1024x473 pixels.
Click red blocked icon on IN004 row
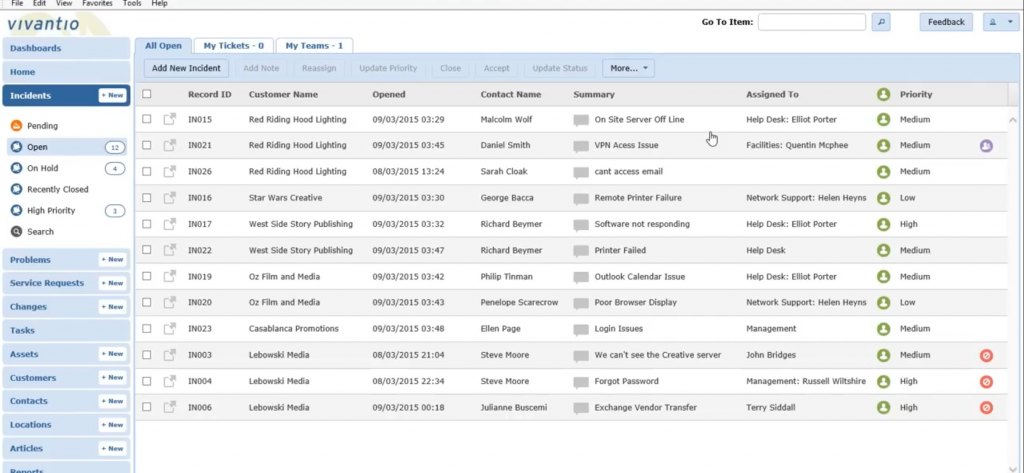point(986,382)
